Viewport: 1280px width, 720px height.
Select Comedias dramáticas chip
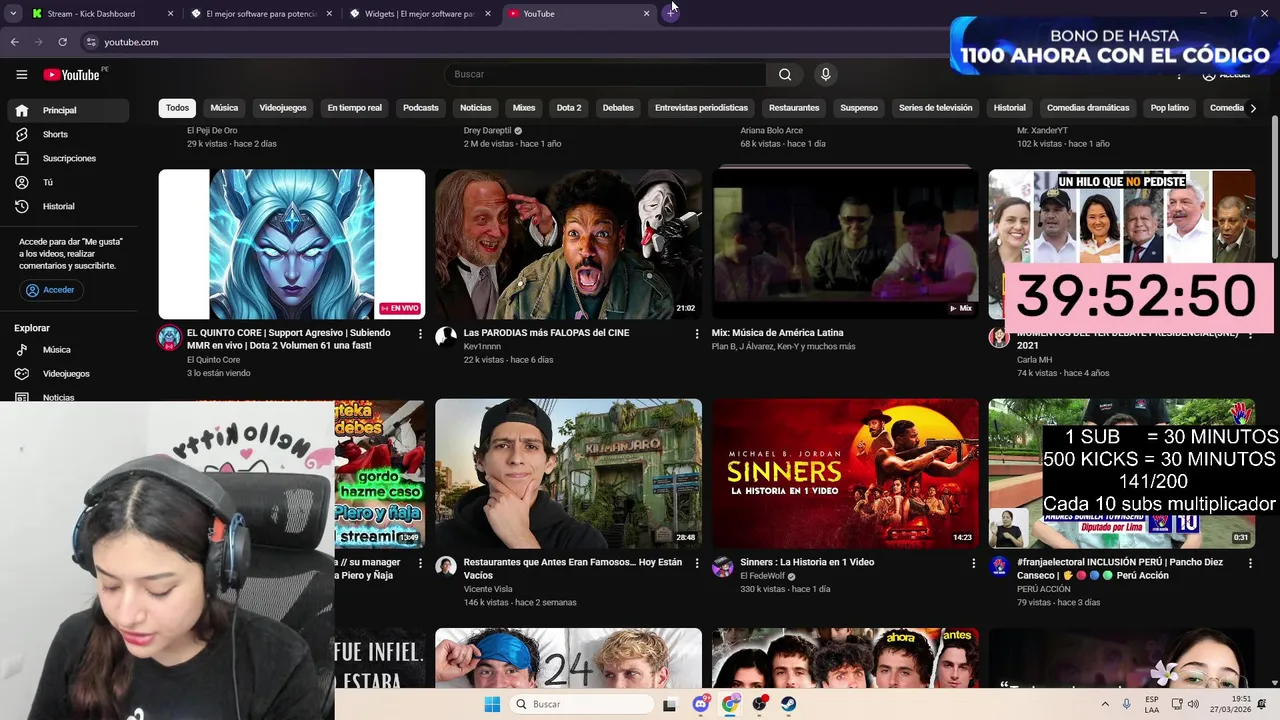click(1088, 108)
